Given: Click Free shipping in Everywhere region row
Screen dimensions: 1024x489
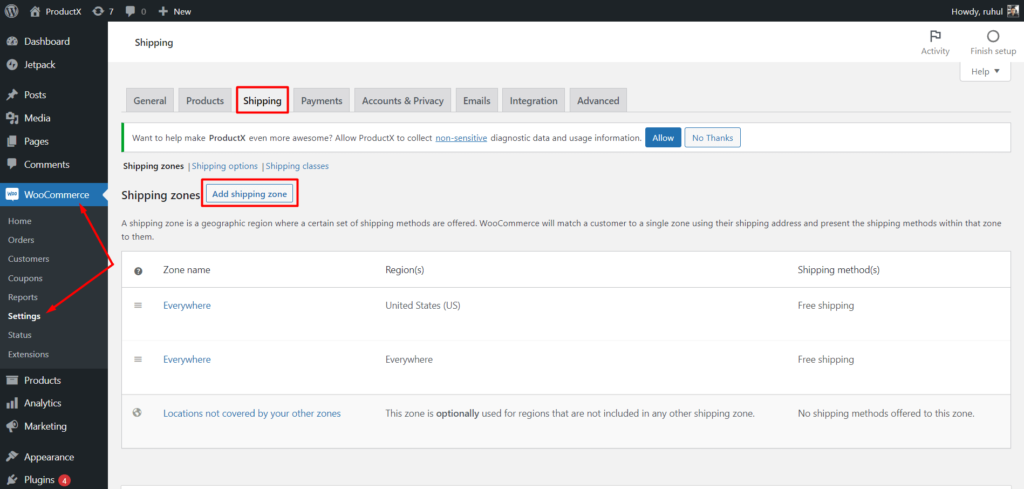Looking at the screenshot, I should pos(825,359).
